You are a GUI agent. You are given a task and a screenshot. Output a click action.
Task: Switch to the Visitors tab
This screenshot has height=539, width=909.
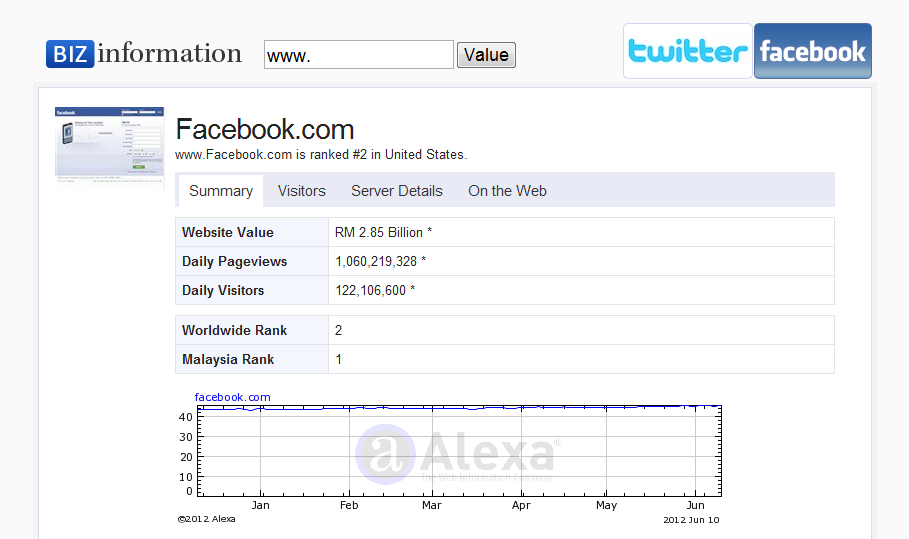click(301, 191)
